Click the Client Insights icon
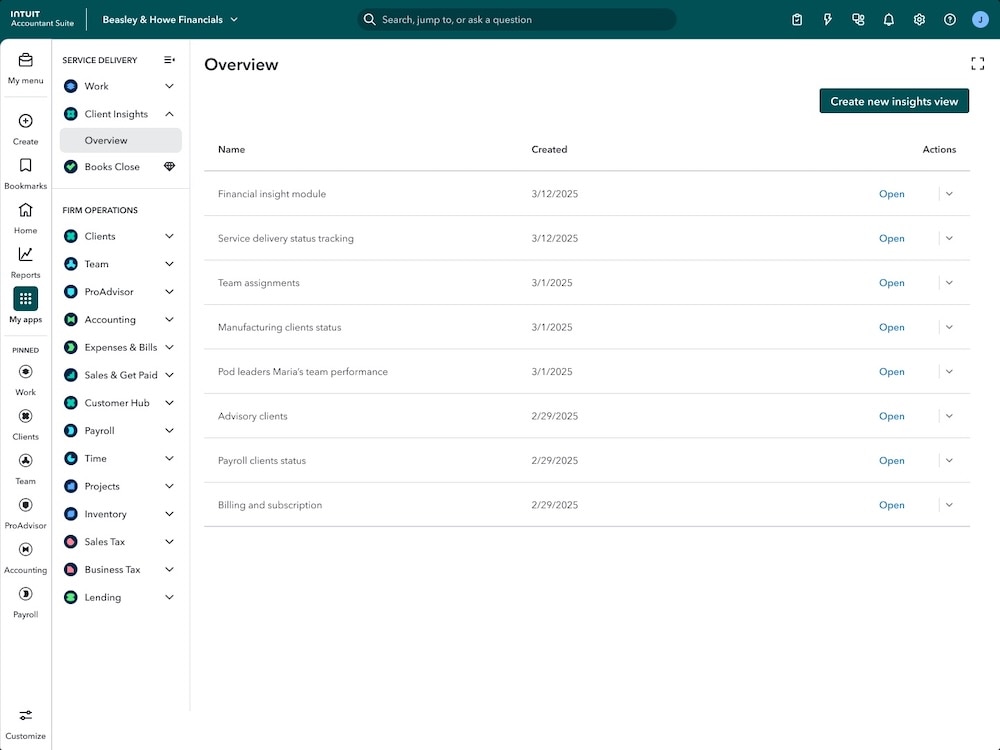This screenshot has width=1000, height=750. [x=68, y=114]
